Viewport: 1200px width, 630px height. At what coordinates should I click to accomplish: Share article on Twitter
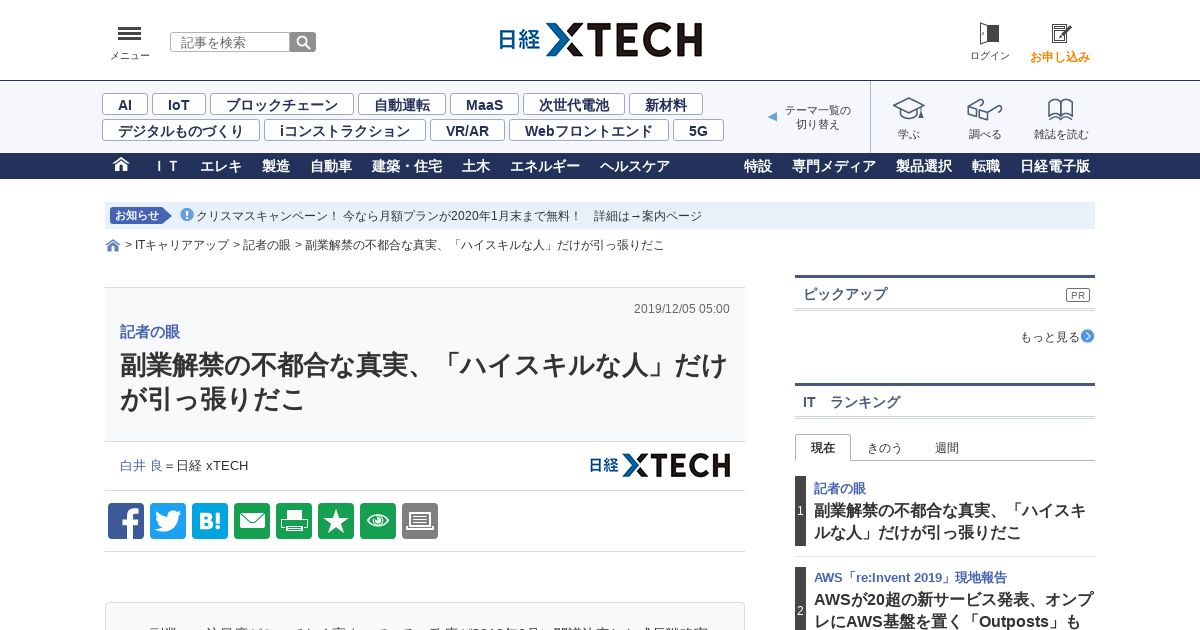click(x=168, y=521)
